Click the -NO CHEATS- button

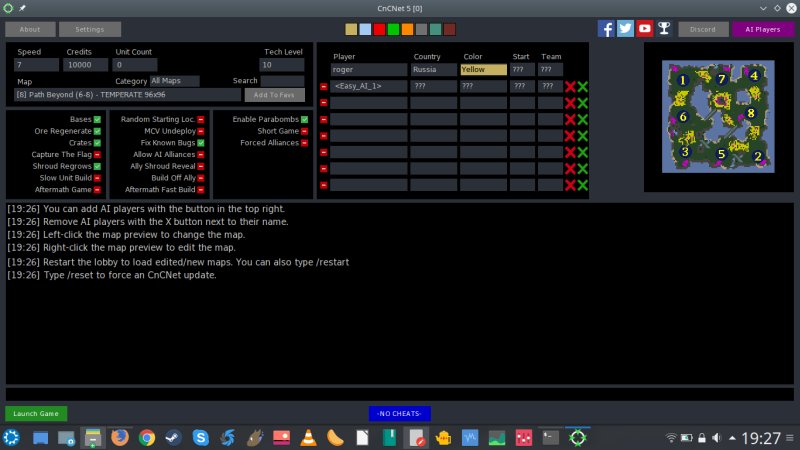(x=399, y=413)
